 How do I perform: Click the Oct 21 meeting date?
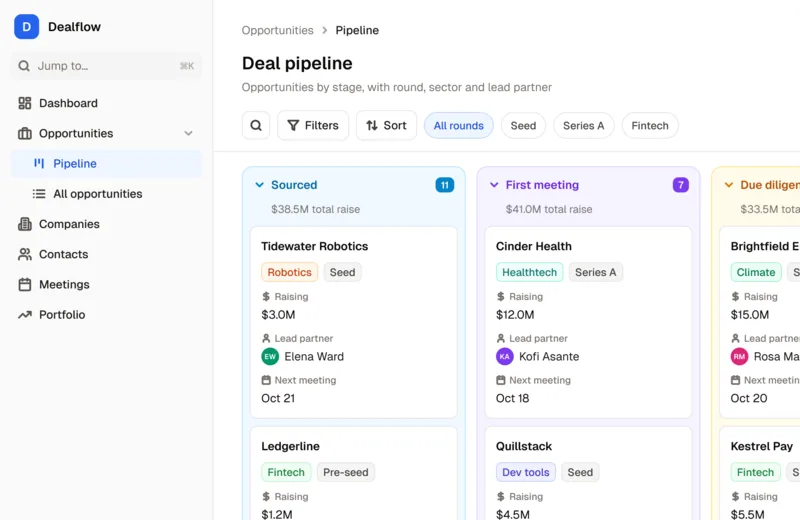[x=278, y=398]
